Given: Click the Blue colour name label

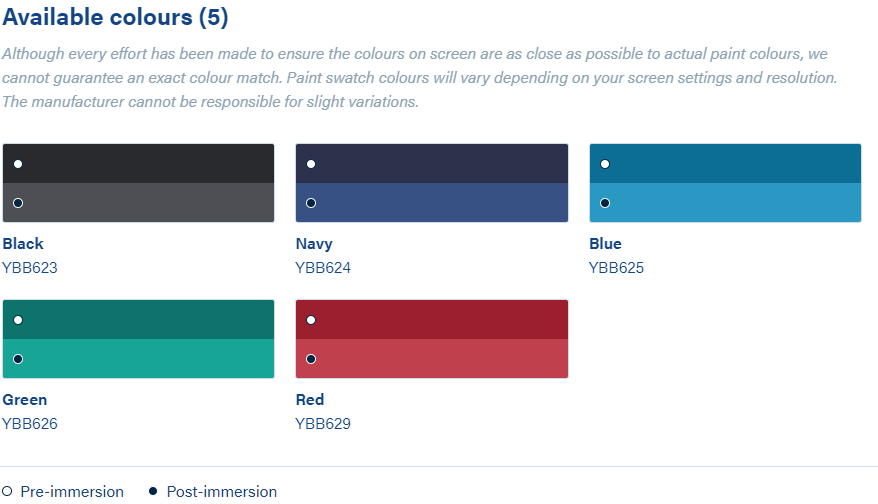Looking at the screenshot, I should [x=605, y=244].
